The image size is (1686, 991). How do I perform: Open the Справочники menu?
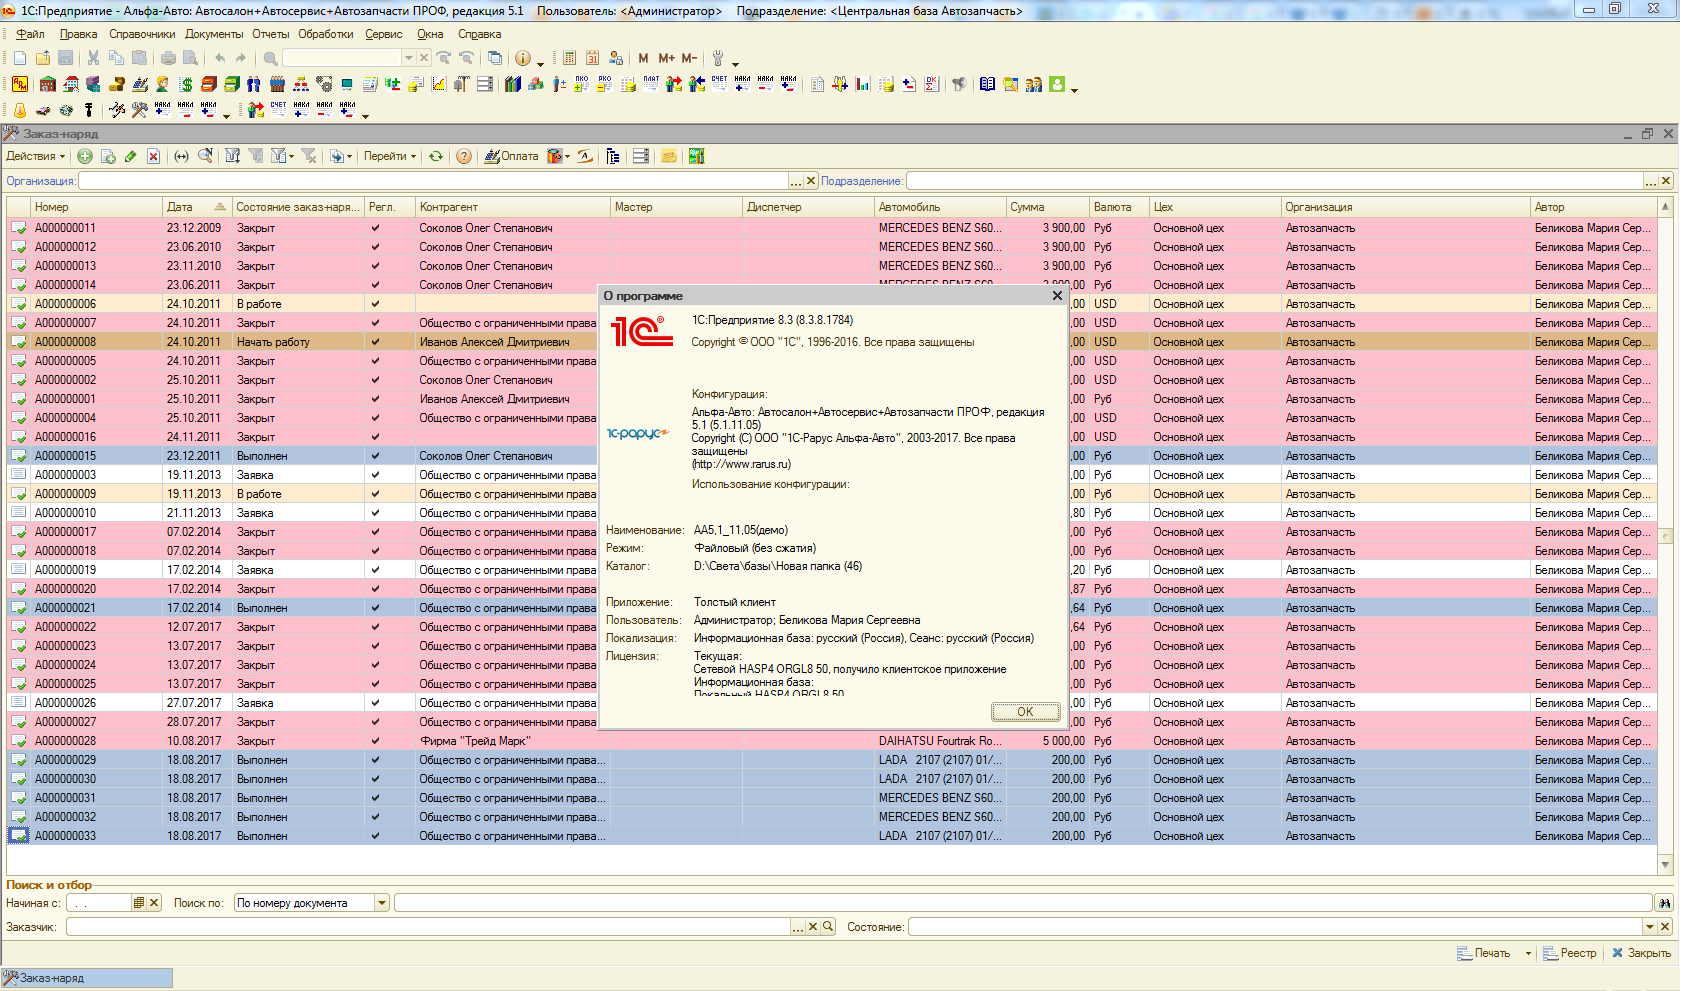pyautogui.click(x=142, y=34)
